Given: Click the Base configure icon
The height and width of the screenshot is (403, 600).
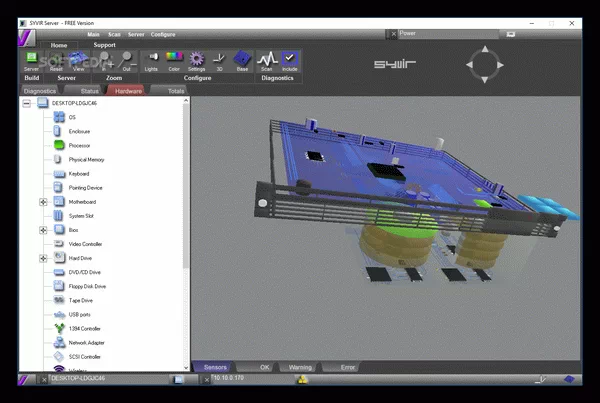Looking at the screenshot, I should click(241, 59).
